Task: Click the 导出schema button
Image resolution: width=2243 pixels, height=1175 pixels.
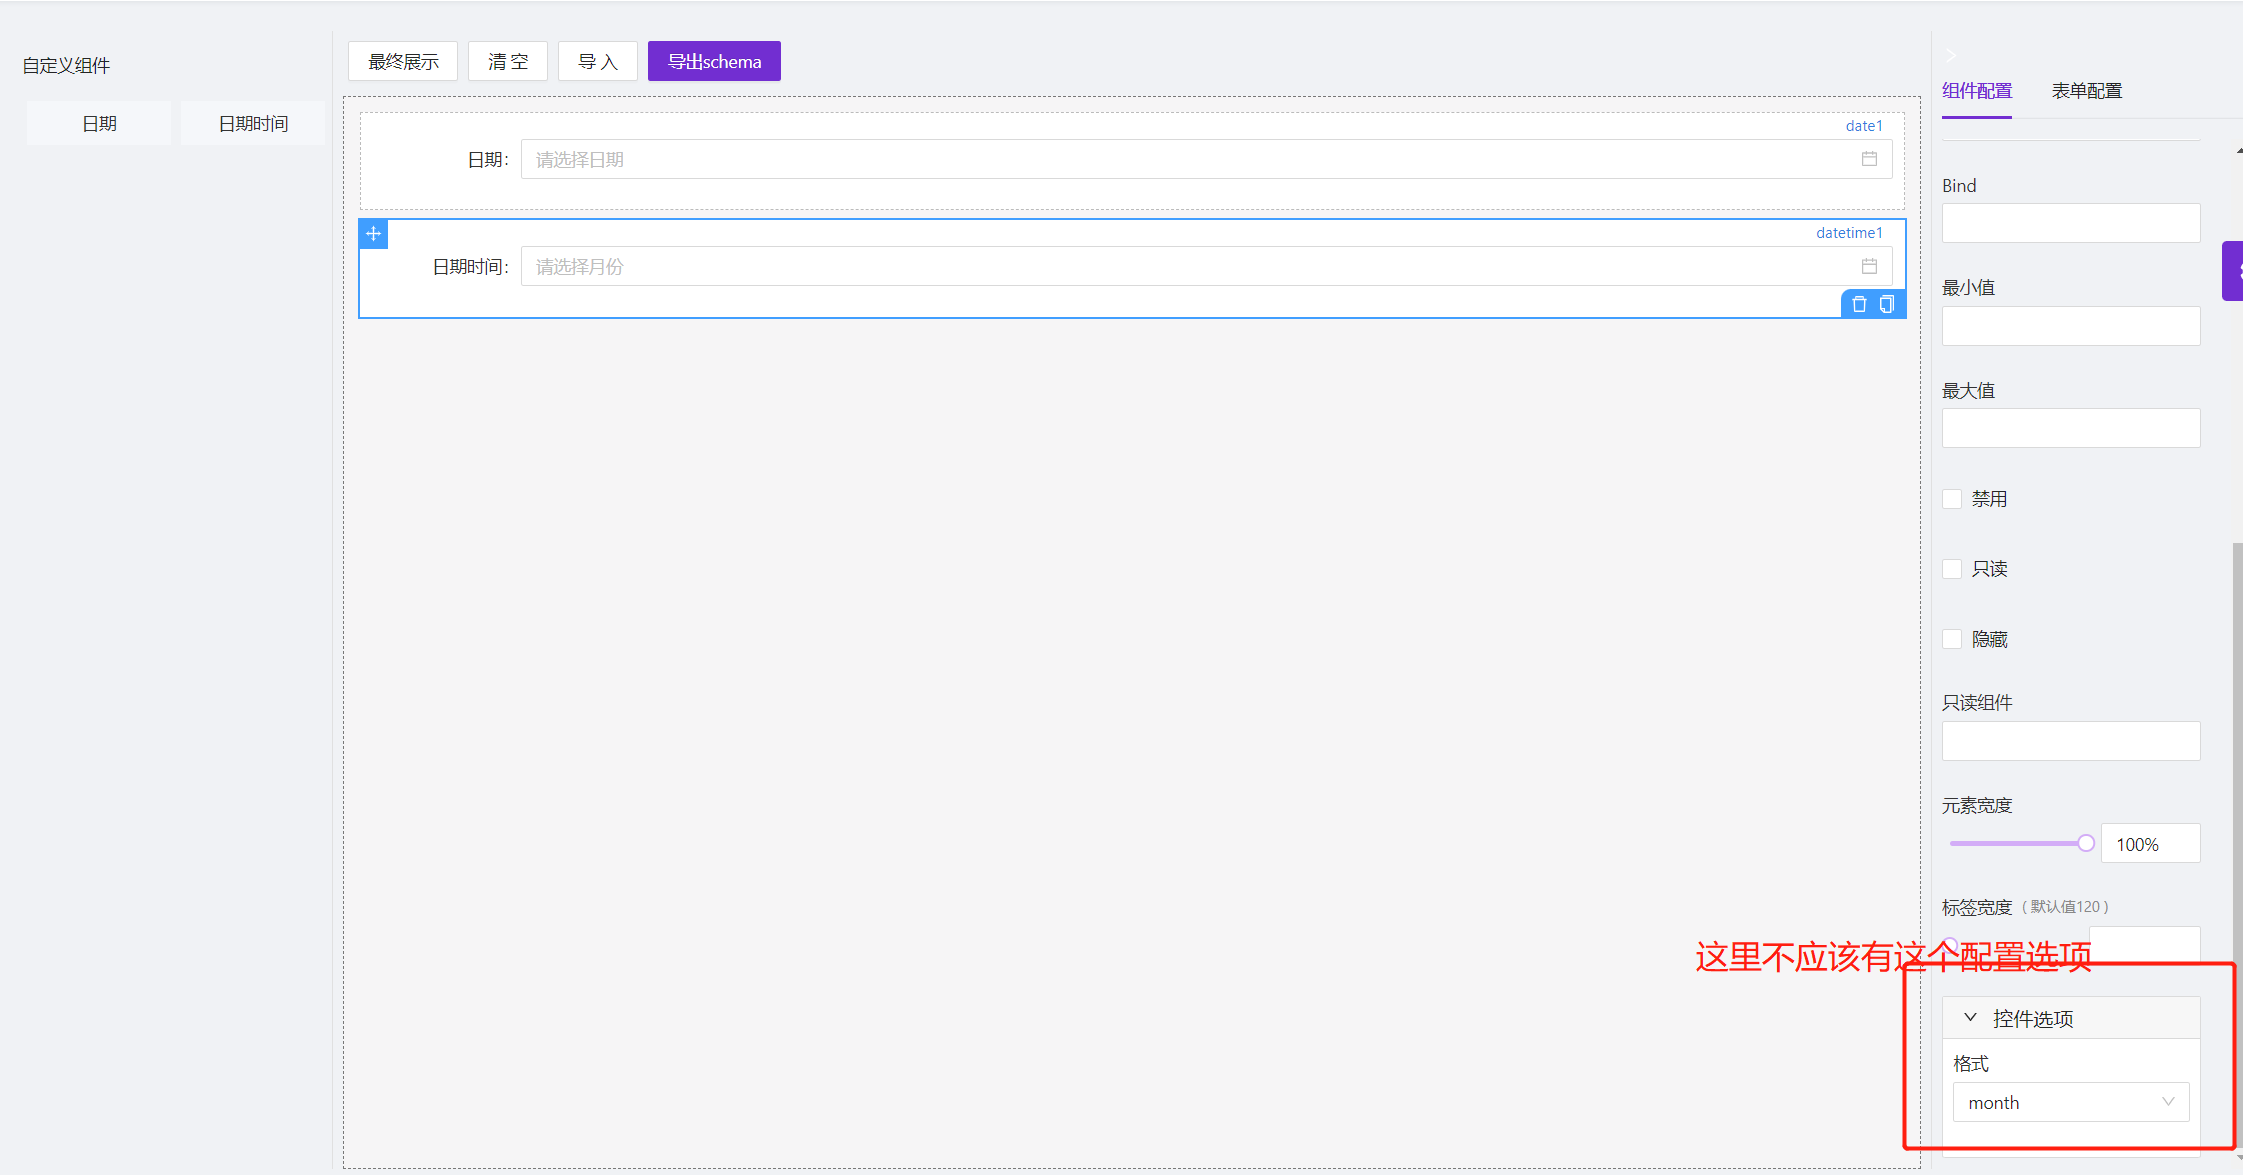Action: [714, 62]
